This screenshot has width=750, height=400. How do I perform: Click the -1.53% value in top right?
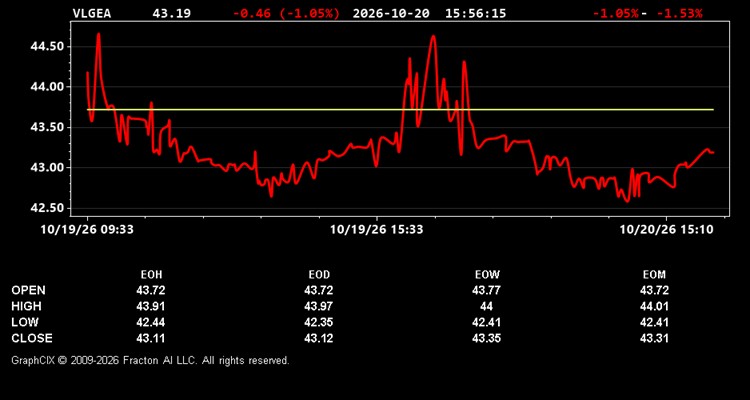(x=680, y=13)
